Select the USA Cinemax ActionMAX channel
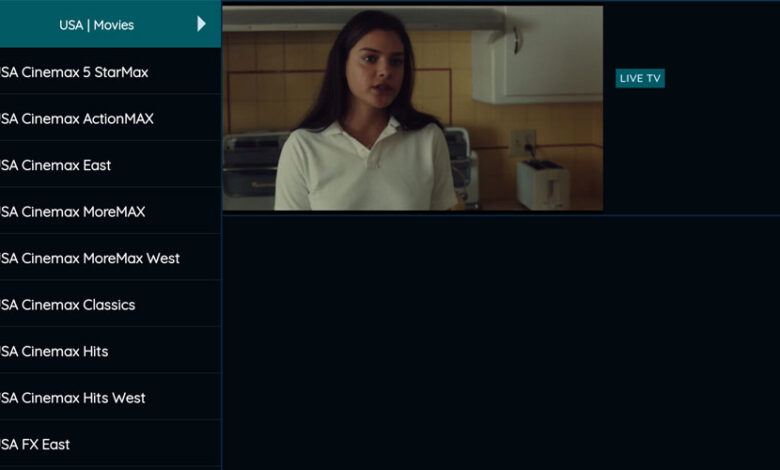The width and height of the screenshot is (780, 470). tap(110, 118)
